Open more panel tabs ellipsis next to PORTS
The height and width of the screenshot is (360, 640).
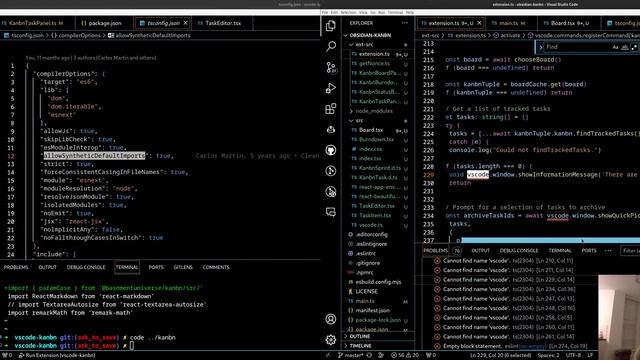click(608, 251)
